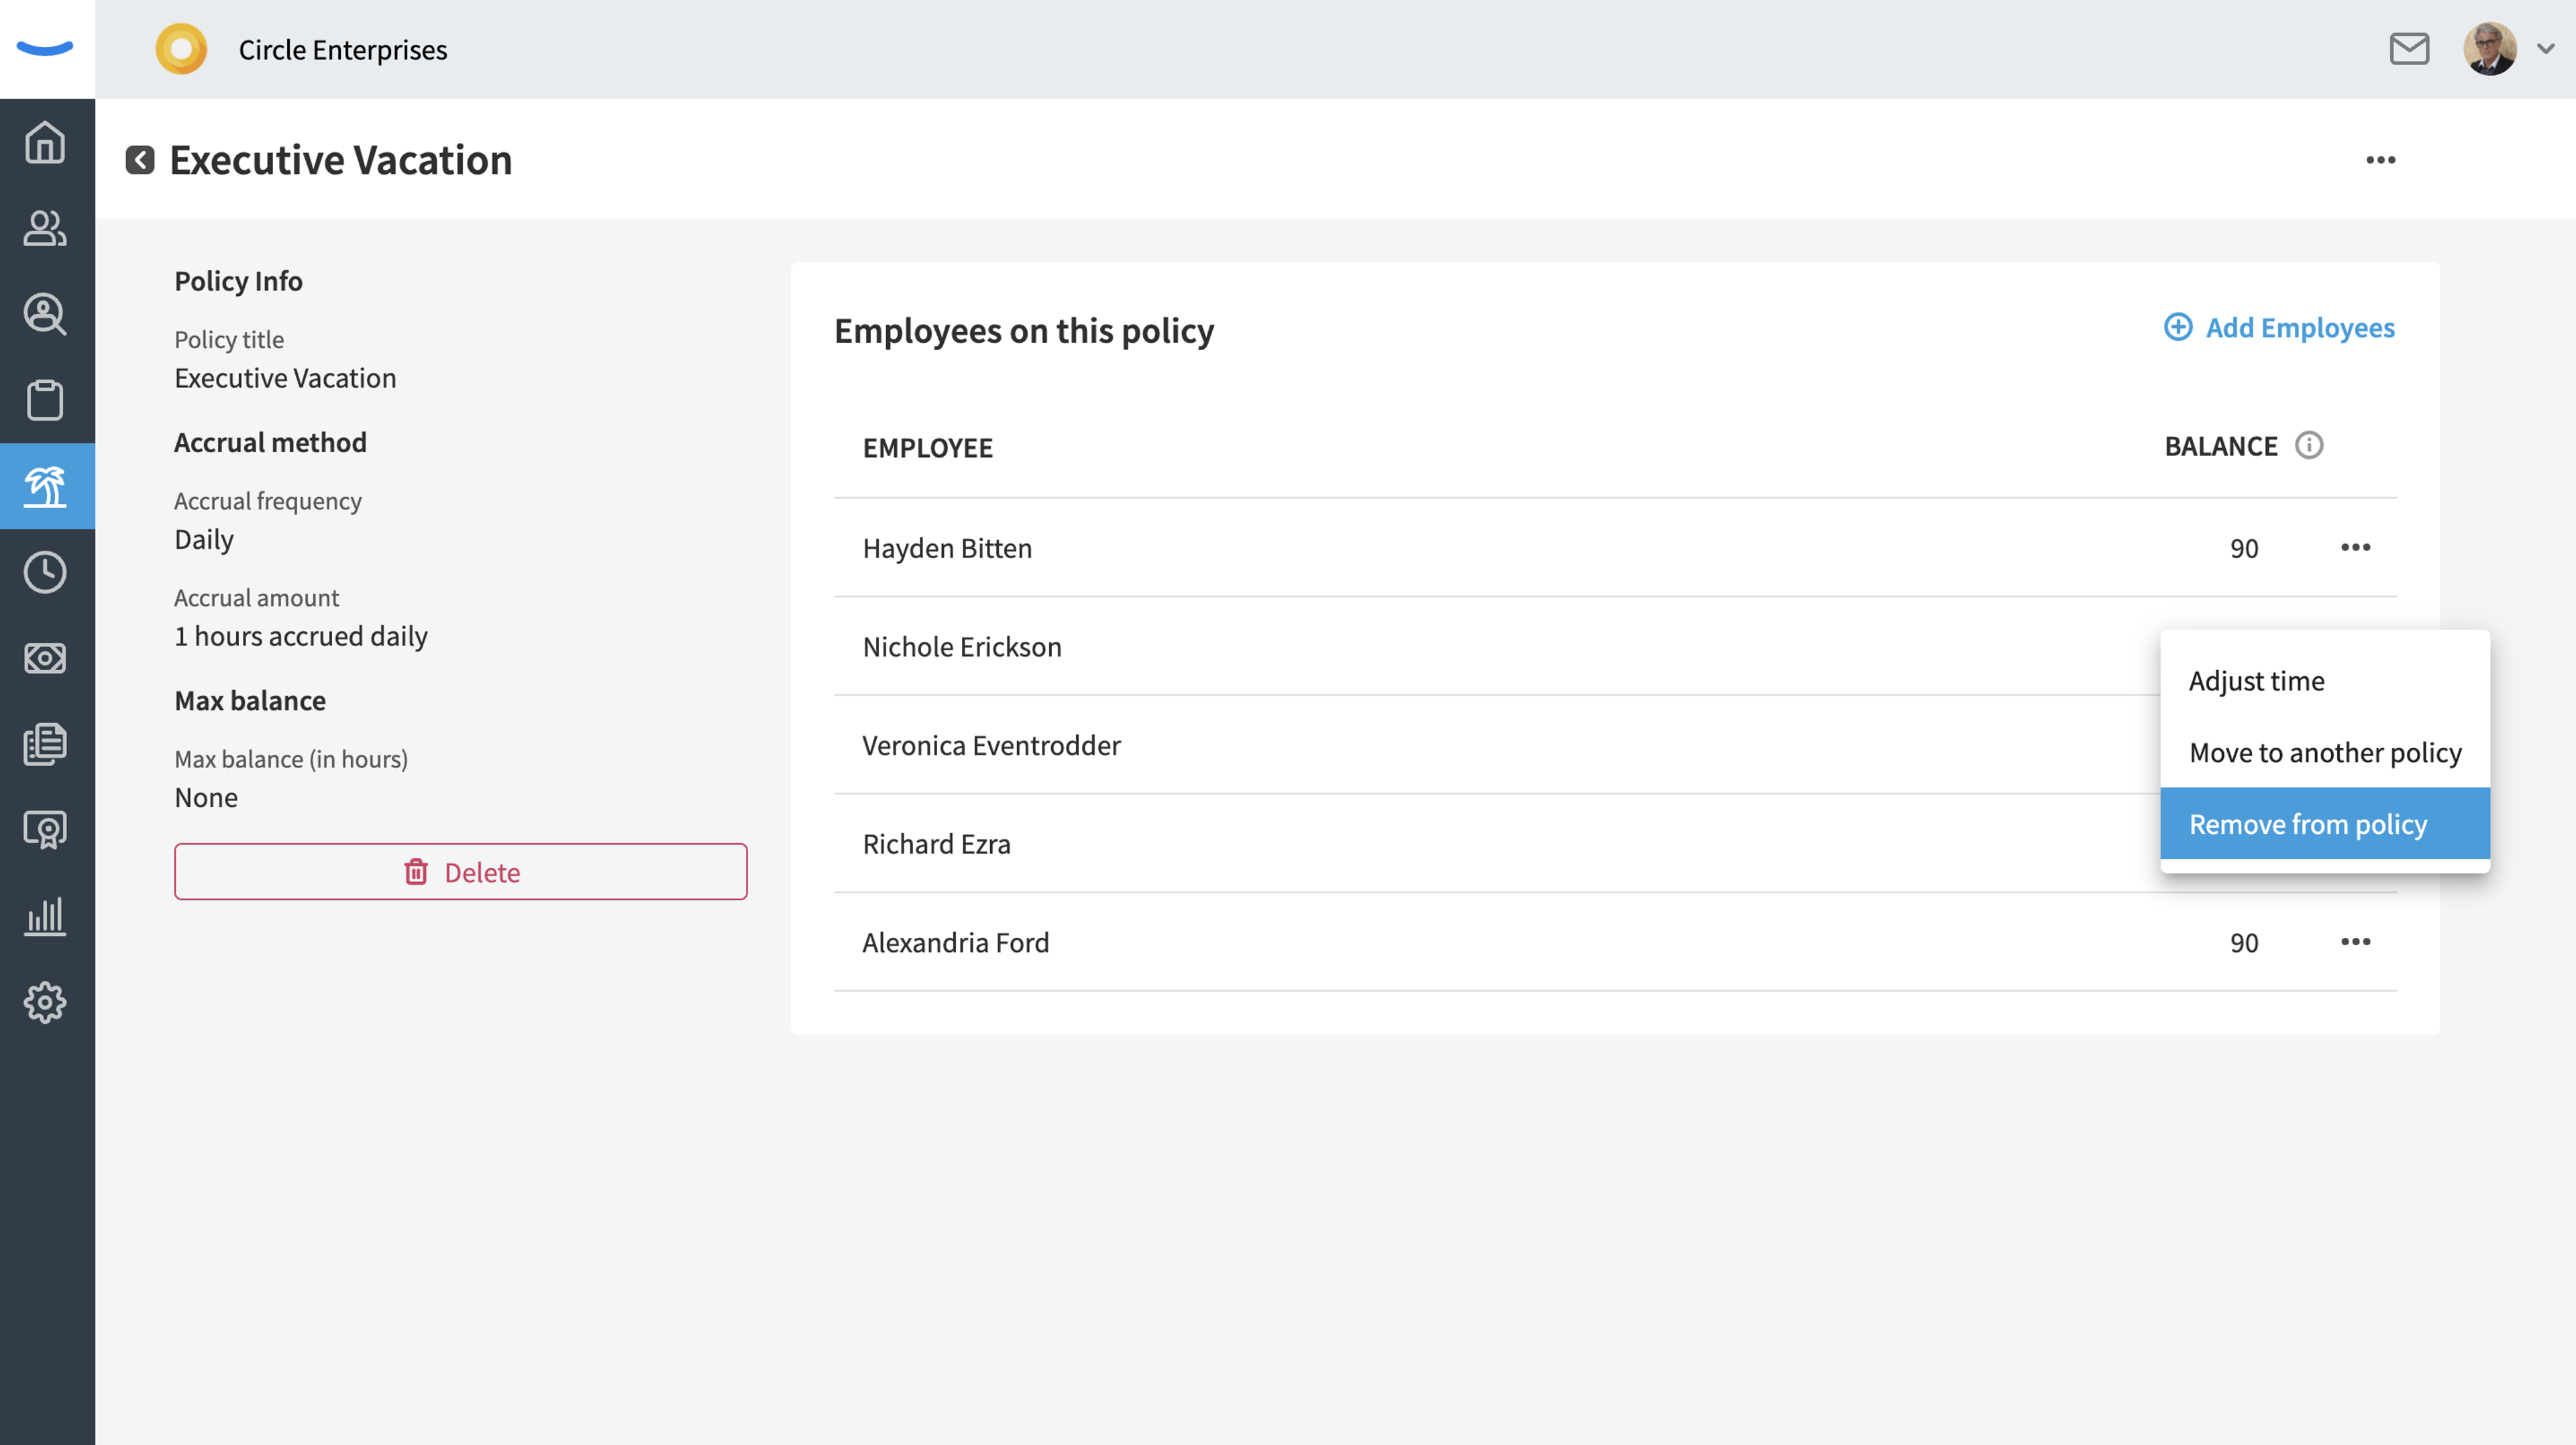Open the clock time tracking icon
Viewport: 2576px width, 1445px height.
(x=45, y=572)
